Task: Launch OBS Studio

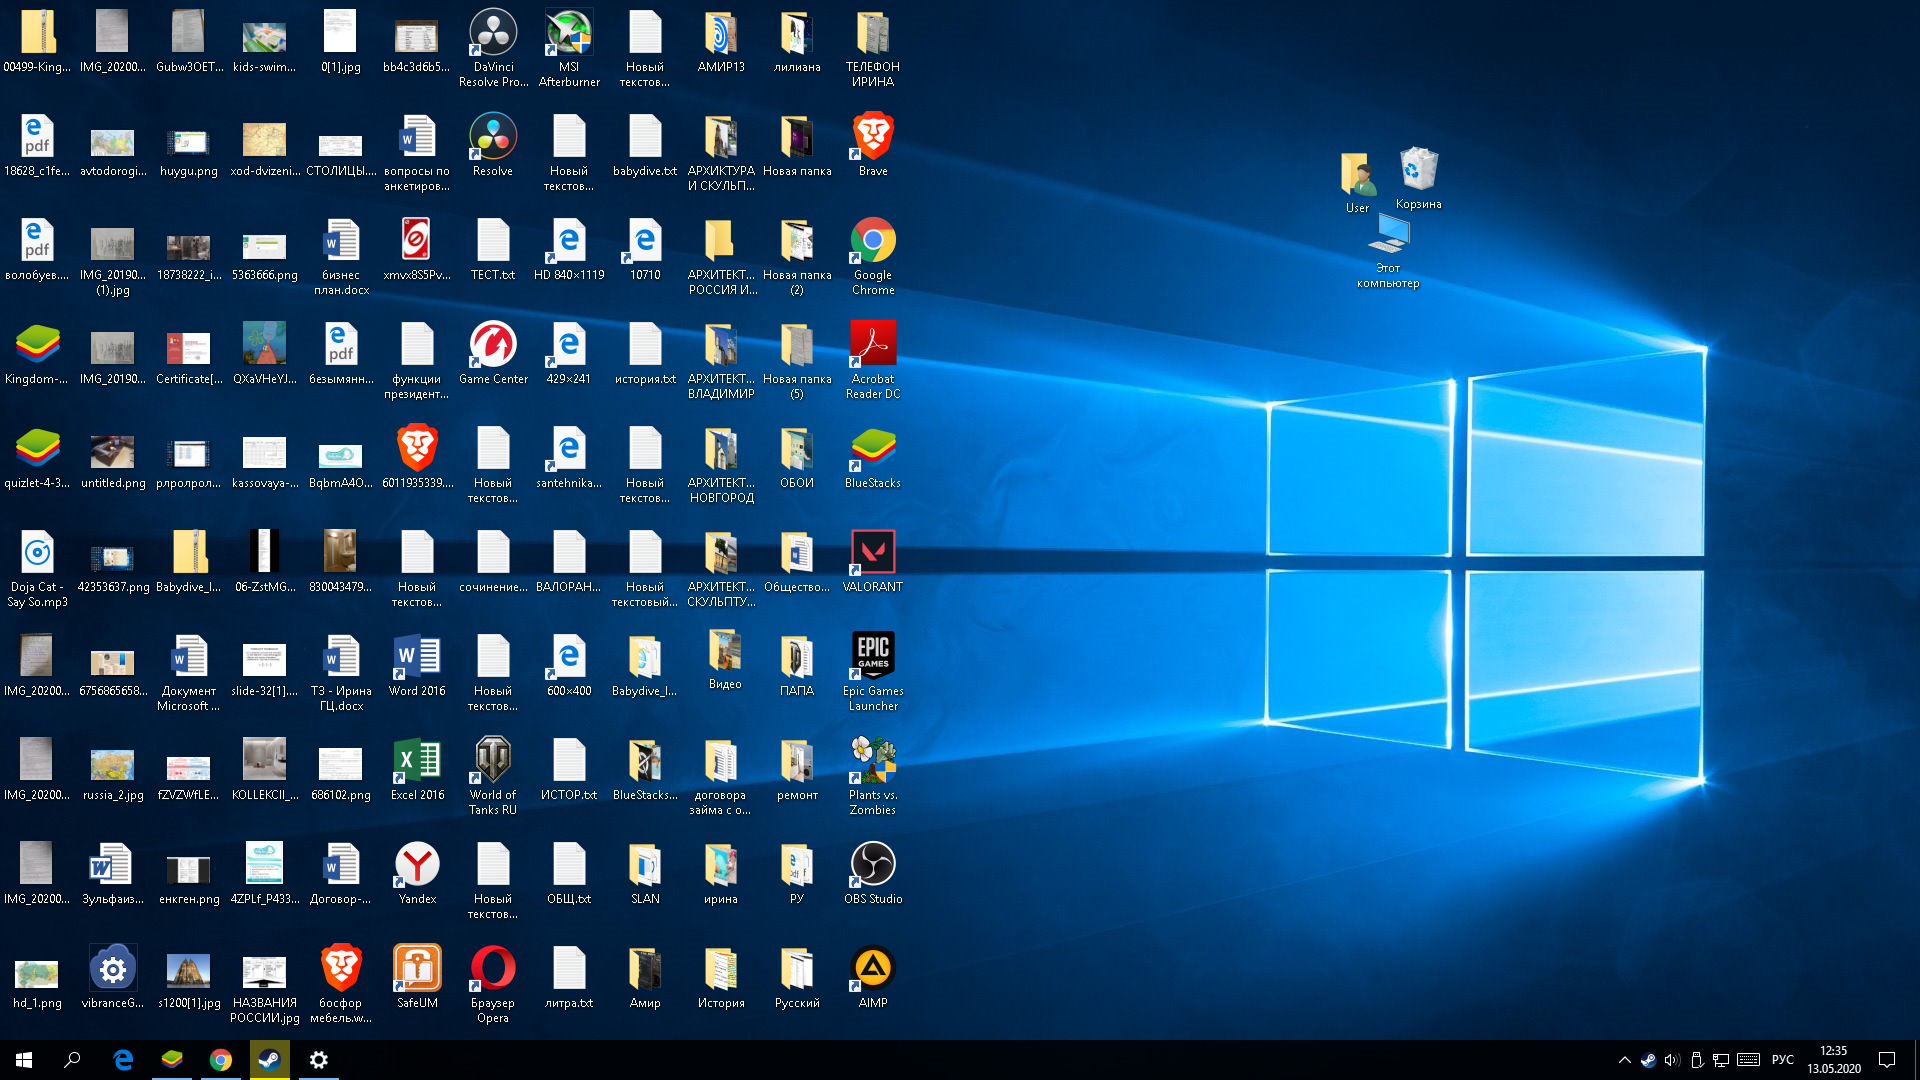Action: click(872, 864)
